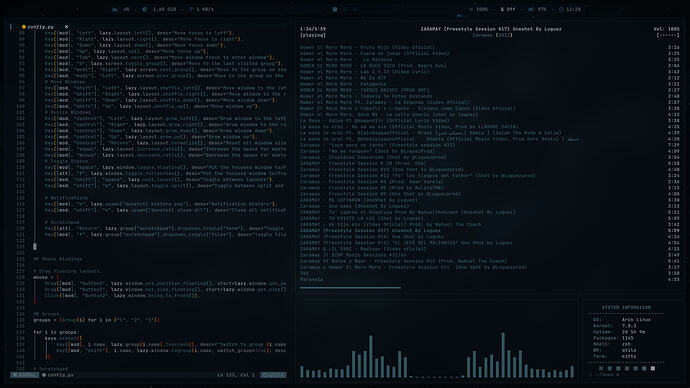
Task: Click the CPU usage indicator in top bar
Action: pos(122,9)
